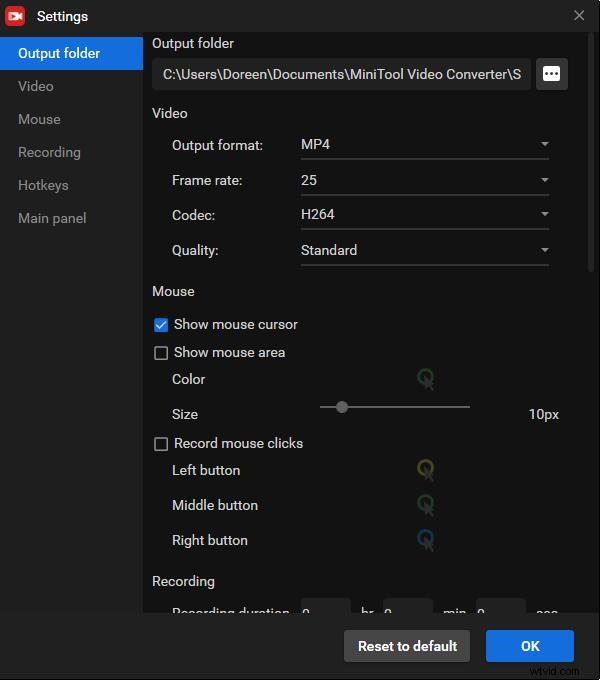This screenshot has height=681, width=600.
Task: Click the Right button color icon
Action: pyautogui.click(x=426, y=540)
